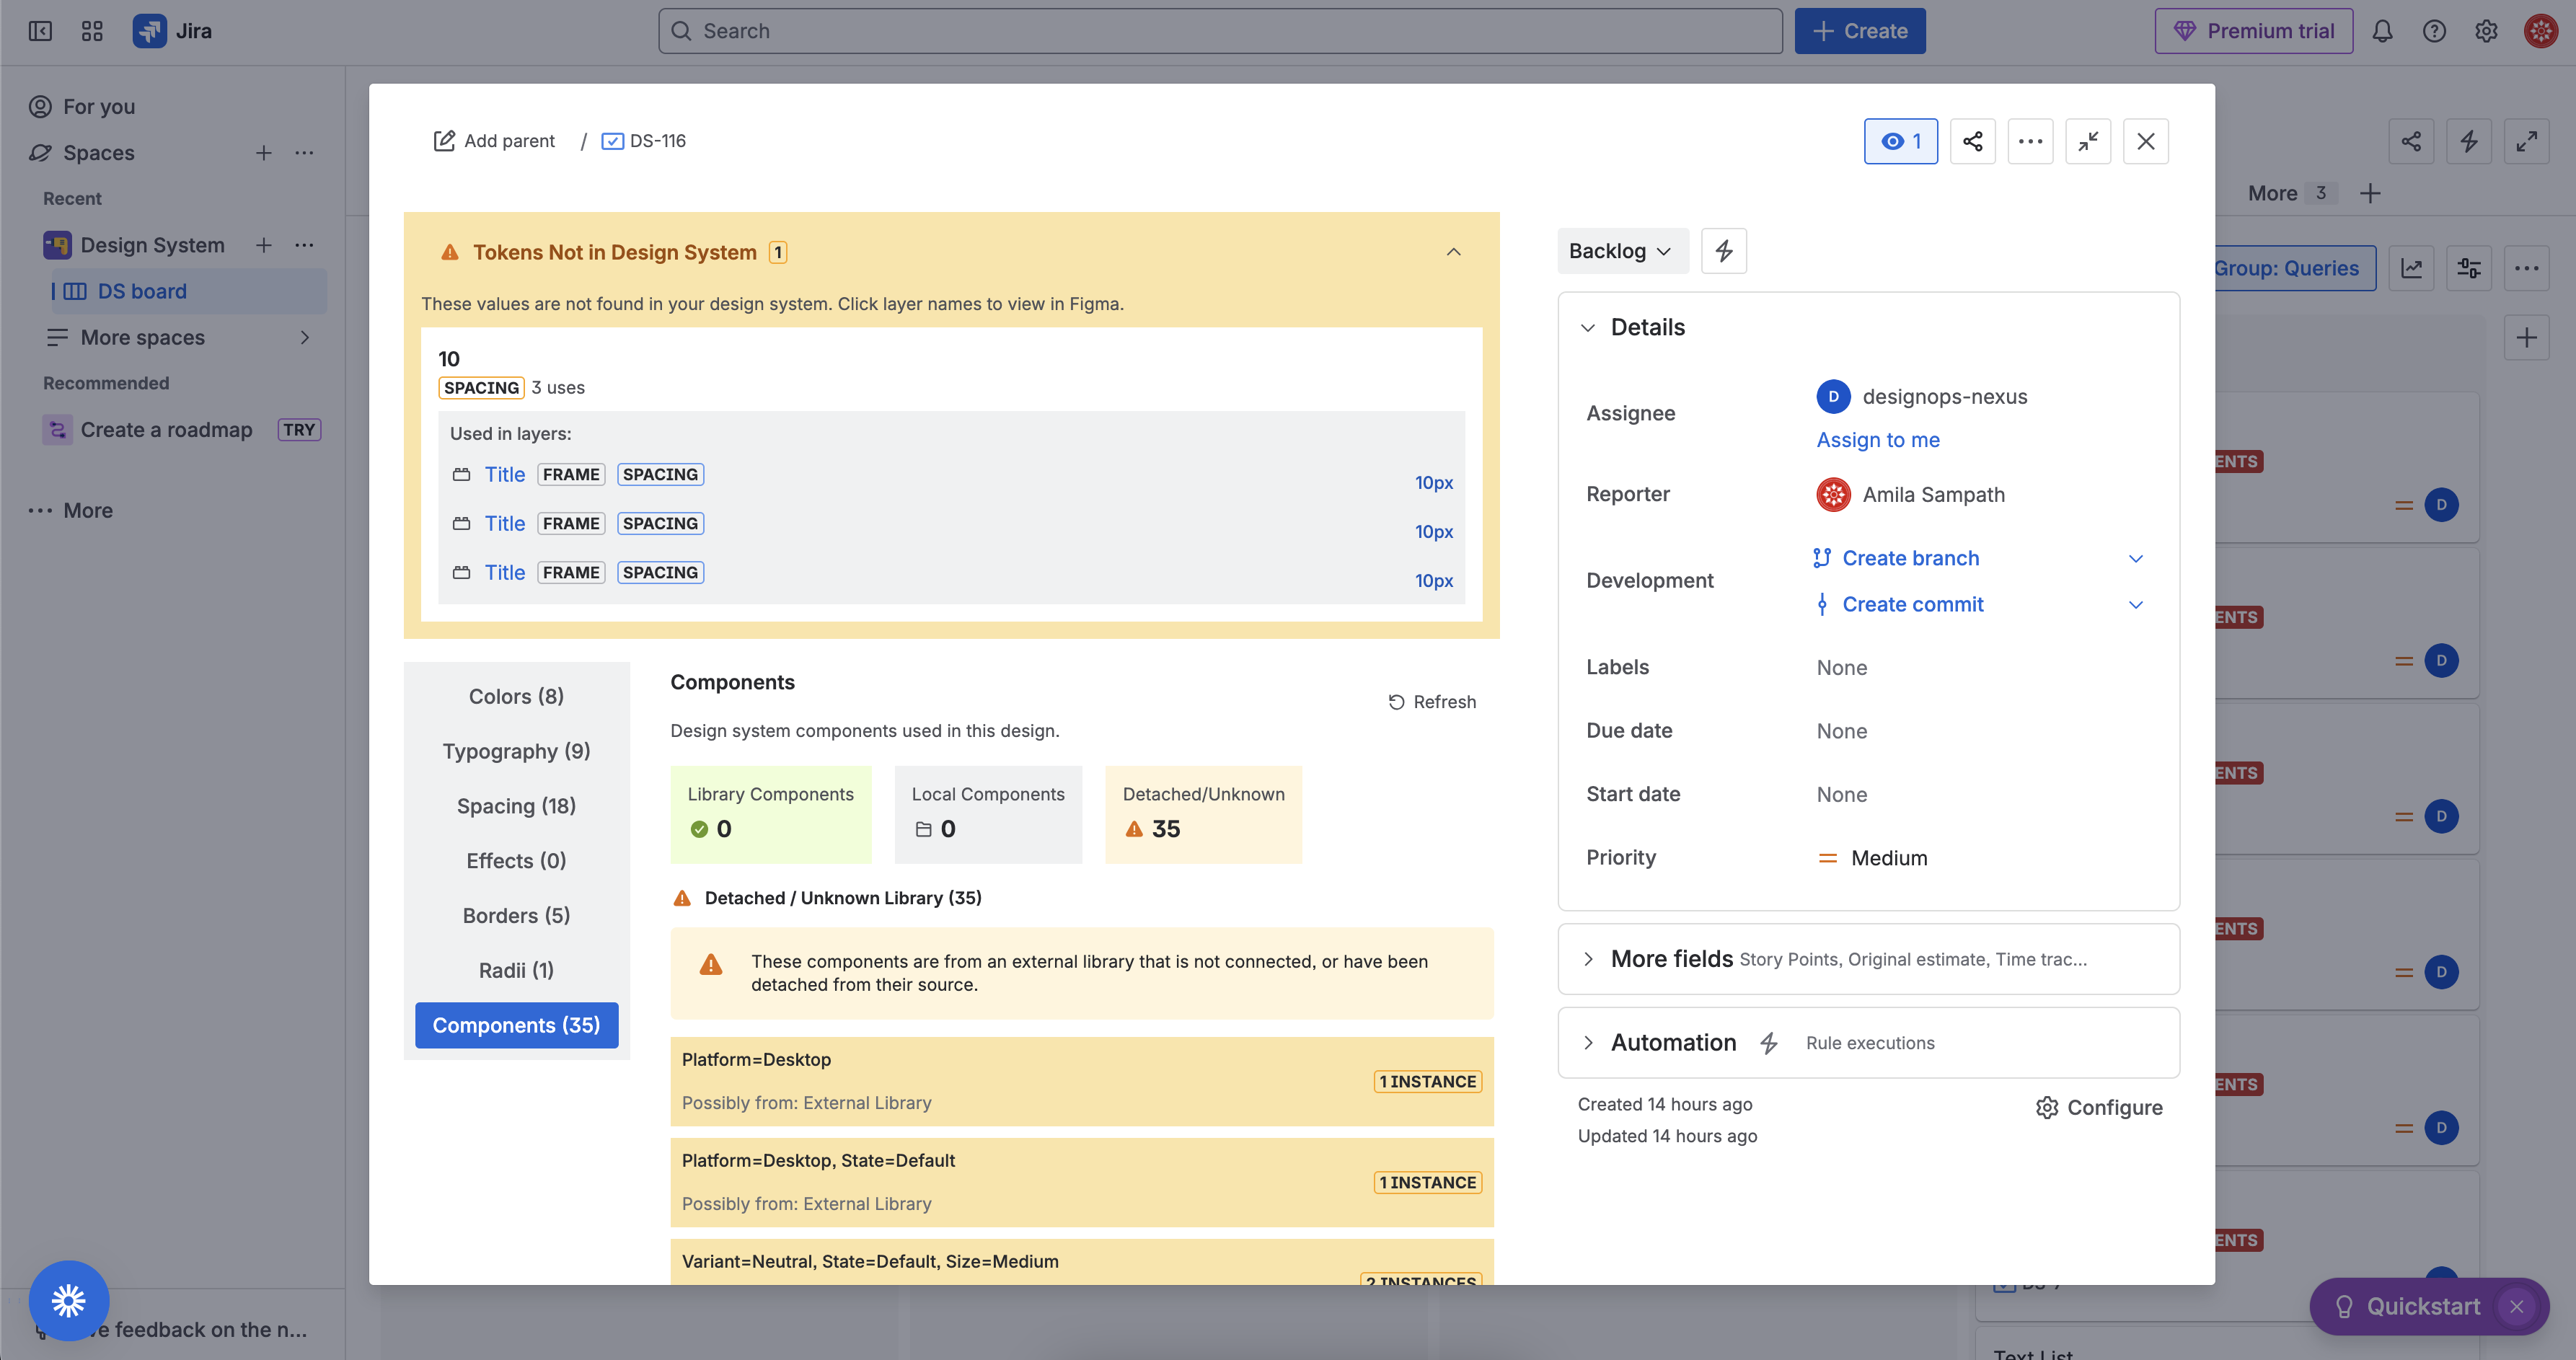Open the Backlog status dropdown
The image size is (2576, 1360).
pos(1620,251)
